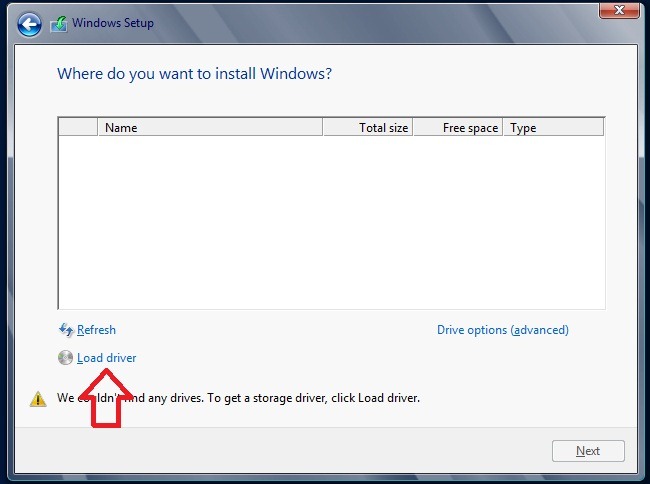The image size is (650, 484).
Task: Open Drive options (advanced)
Action: click(503, 330)
